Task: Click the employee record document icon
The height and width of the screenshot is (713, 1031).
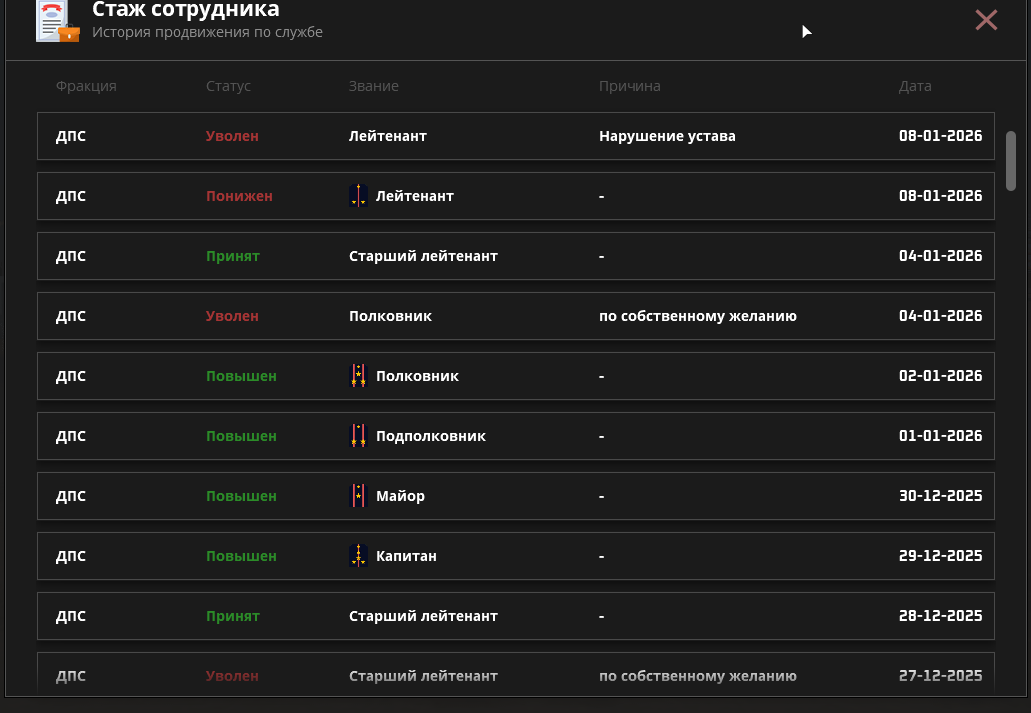Action: coord(57,21)
